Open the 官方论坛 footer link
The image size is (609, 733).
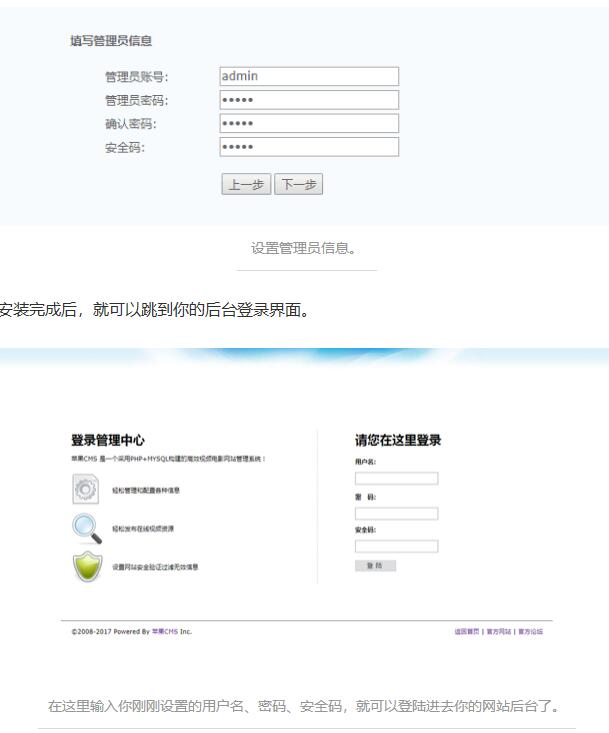coord(530,632)
